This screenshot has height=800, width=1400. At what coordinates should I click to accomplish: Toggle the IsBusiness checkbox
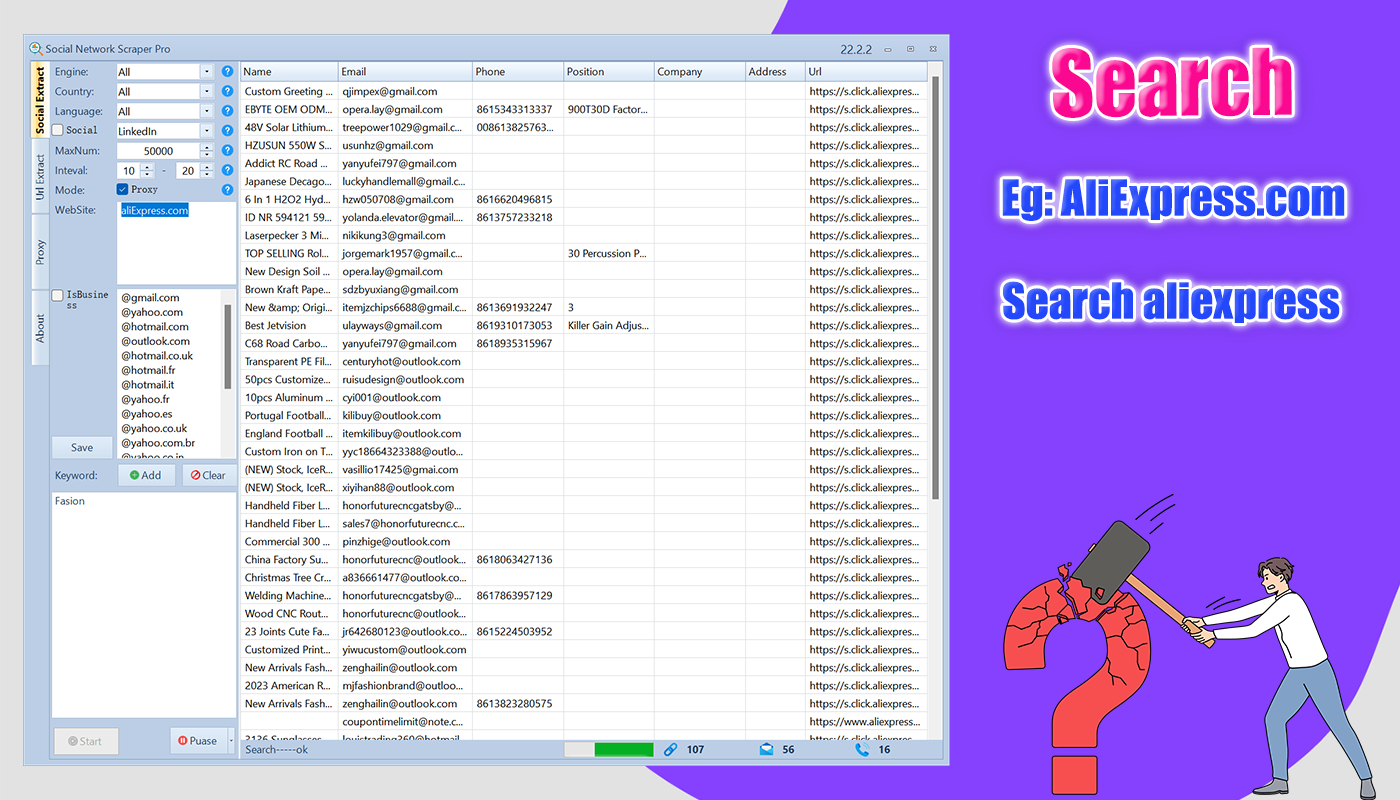click(x=57, y=295)
